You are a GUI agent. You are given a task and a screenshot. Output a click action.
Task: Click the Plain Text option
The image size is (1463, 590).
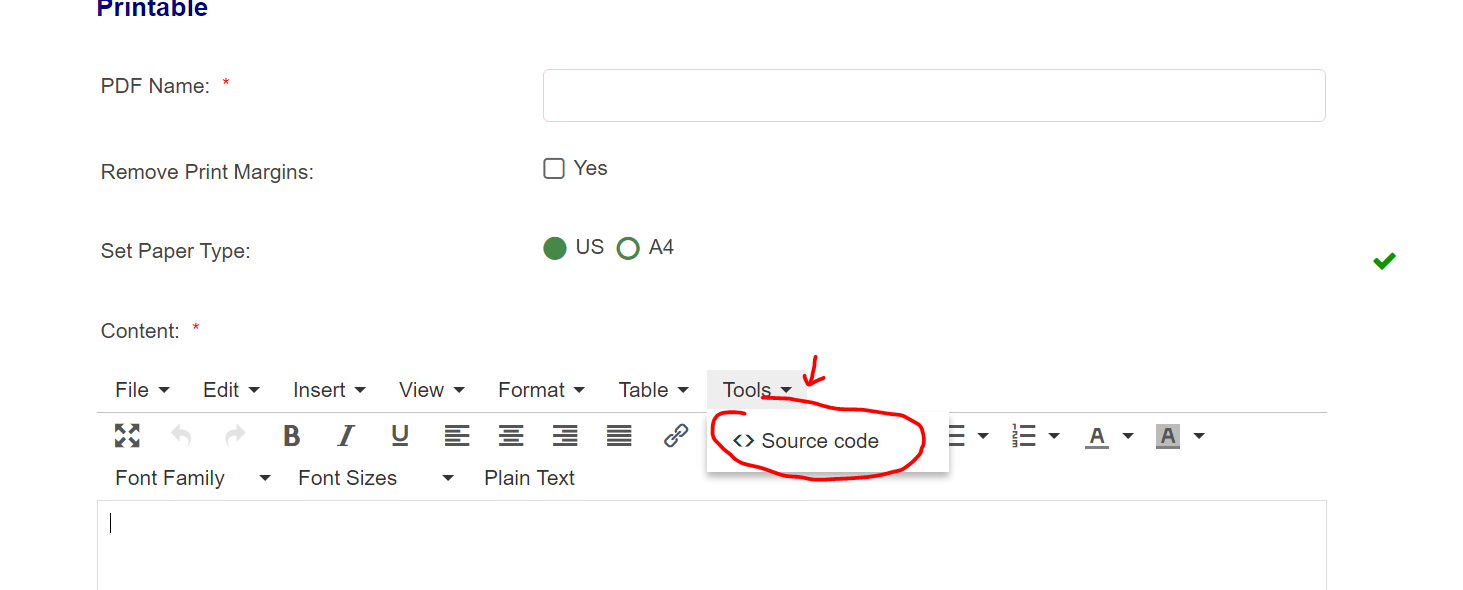[528, 477]
